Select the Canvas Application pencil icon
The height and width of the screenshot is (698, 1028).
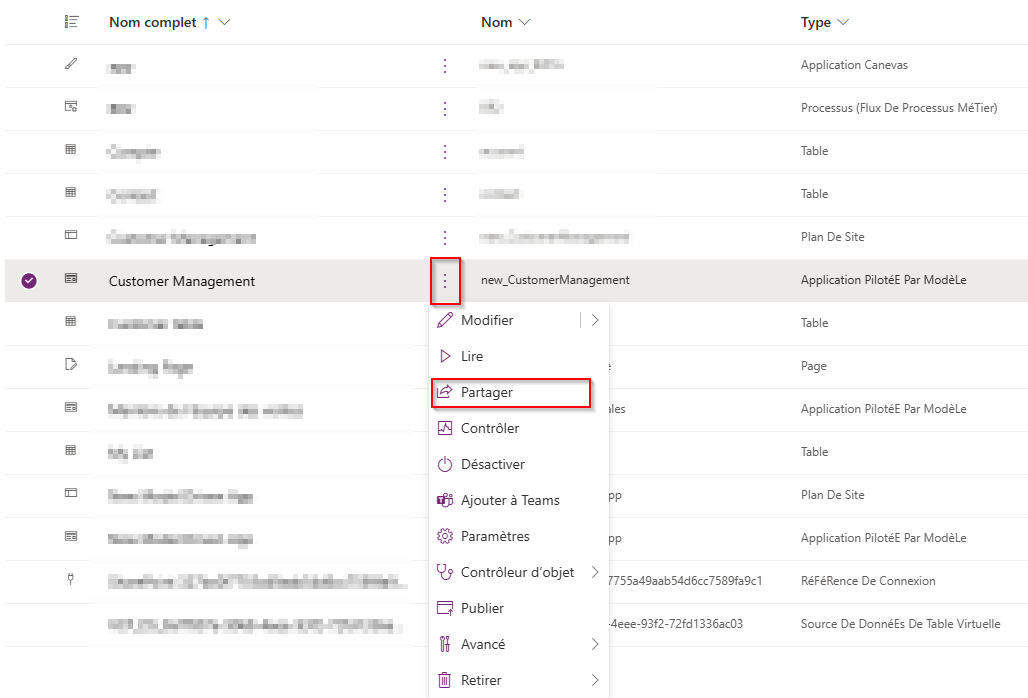pyautogui.click(x=70, y=64)
